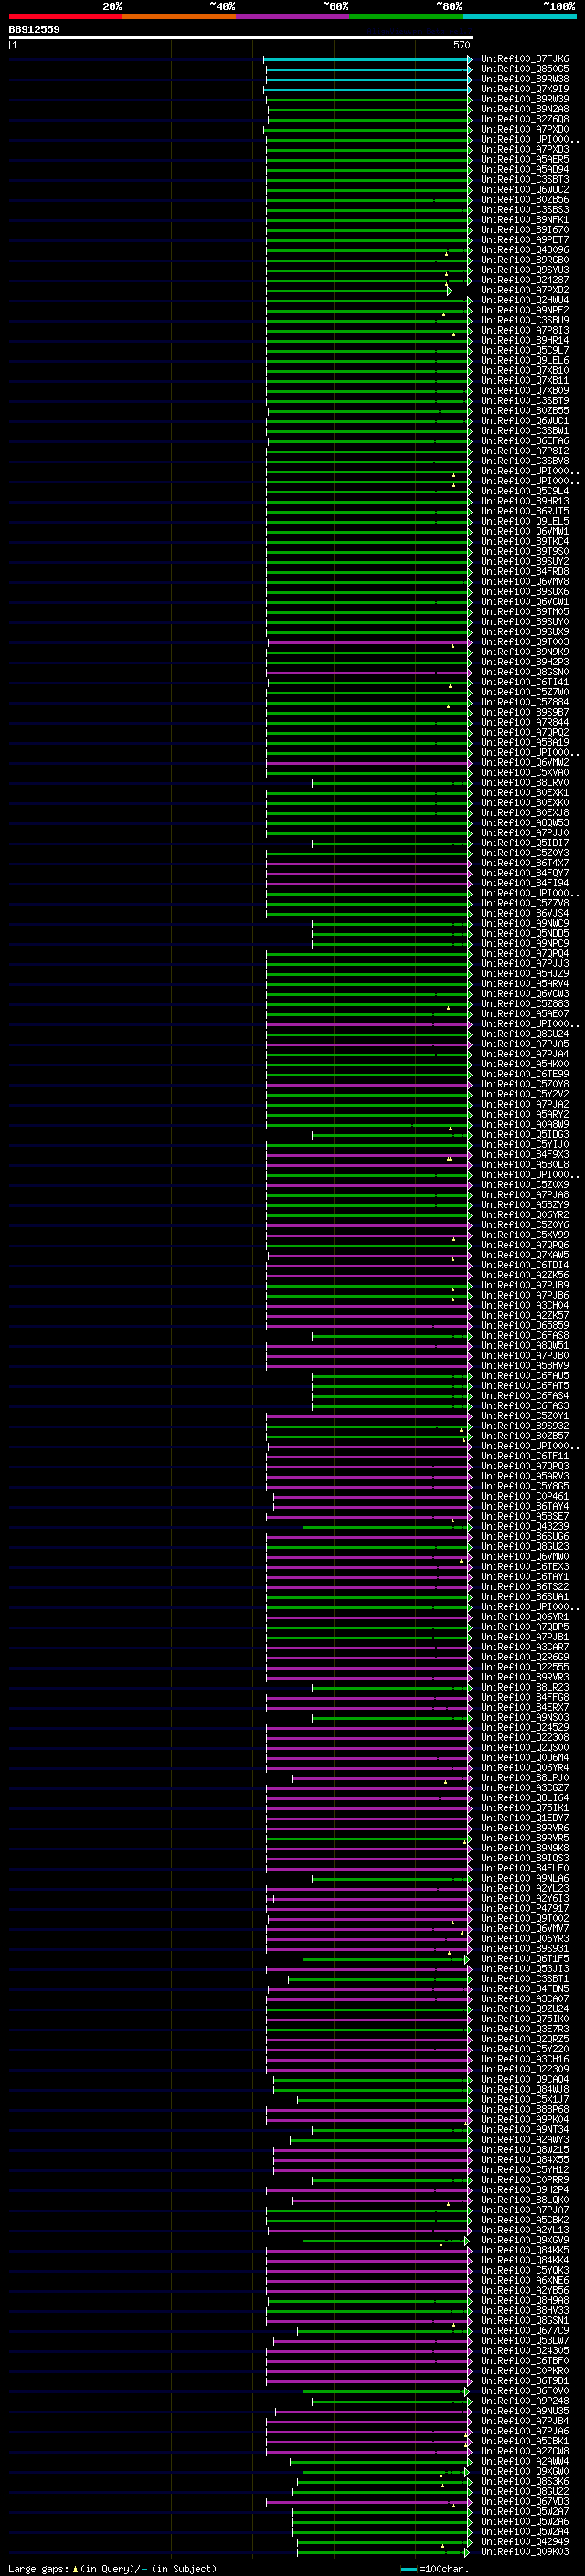Select the UniRef100_B9S932 label

tap(525, 1426)
